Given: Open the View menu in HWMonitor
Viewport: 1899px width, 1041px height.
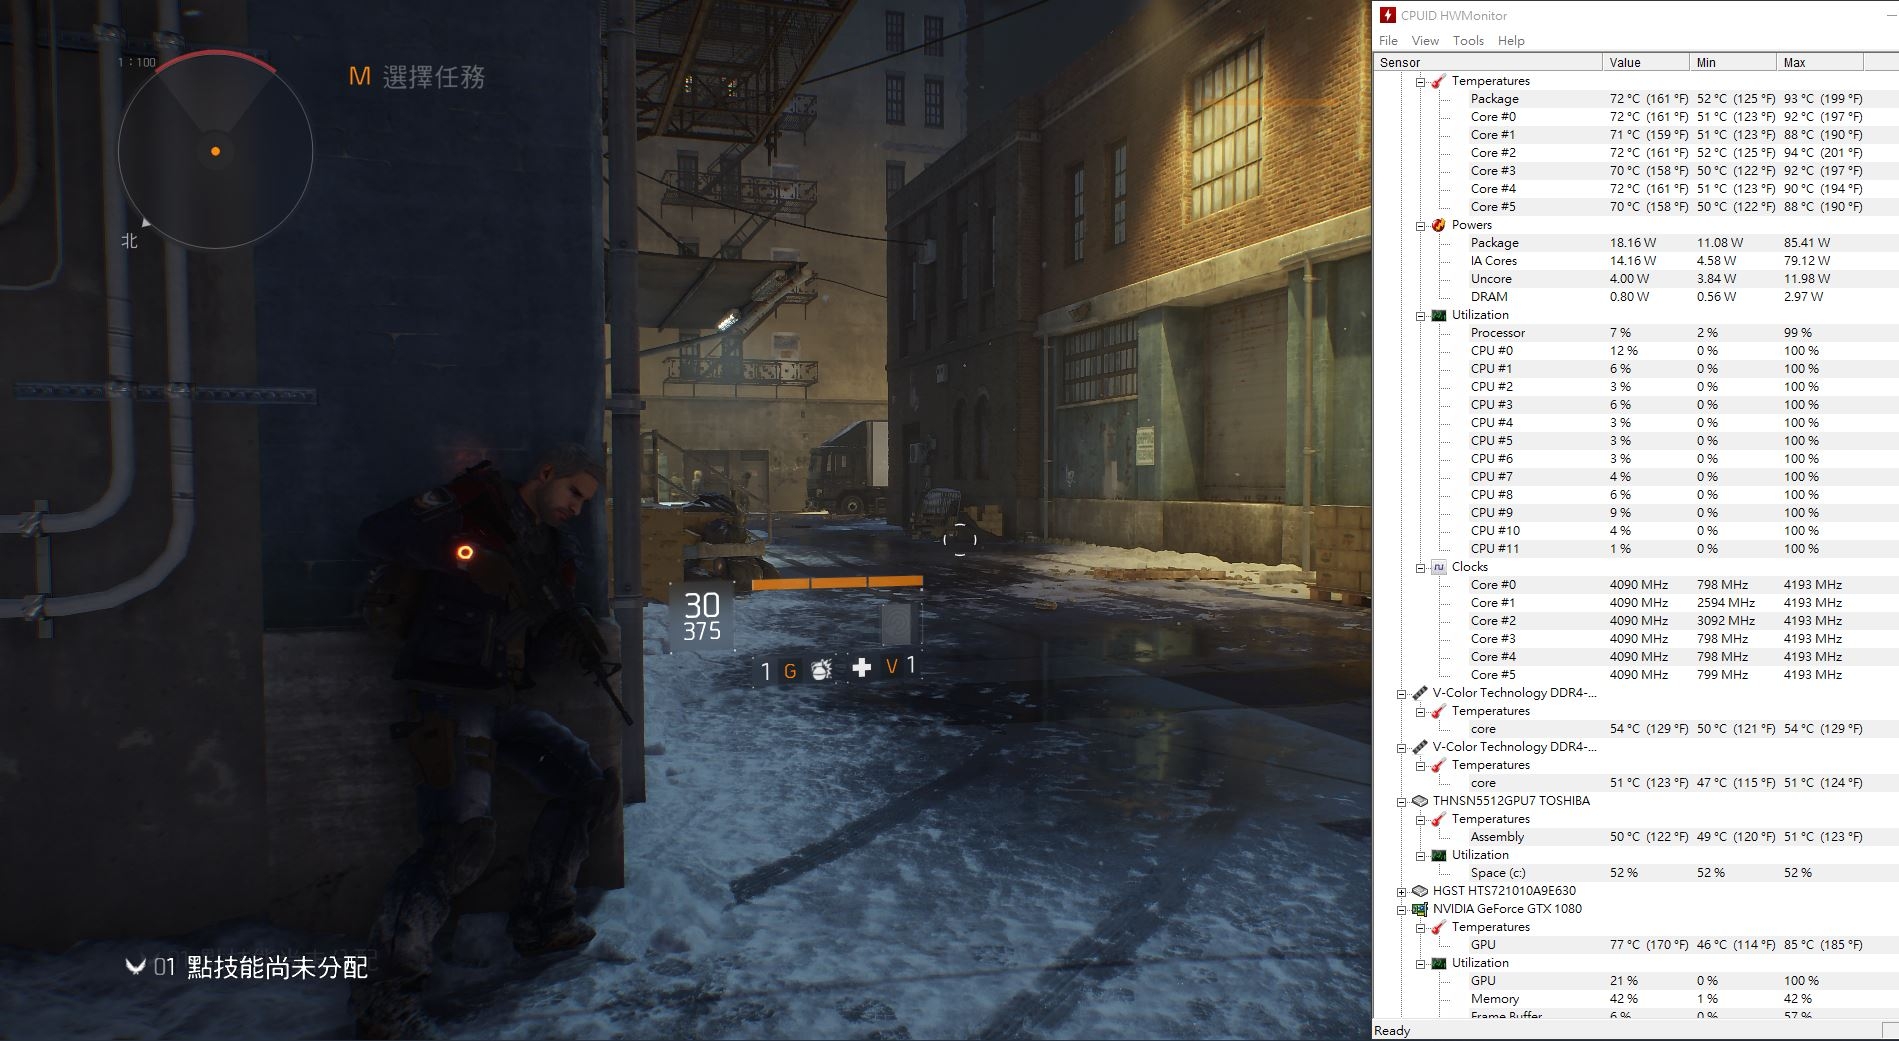Looking at the screenshot, I should pos(1425,40).
